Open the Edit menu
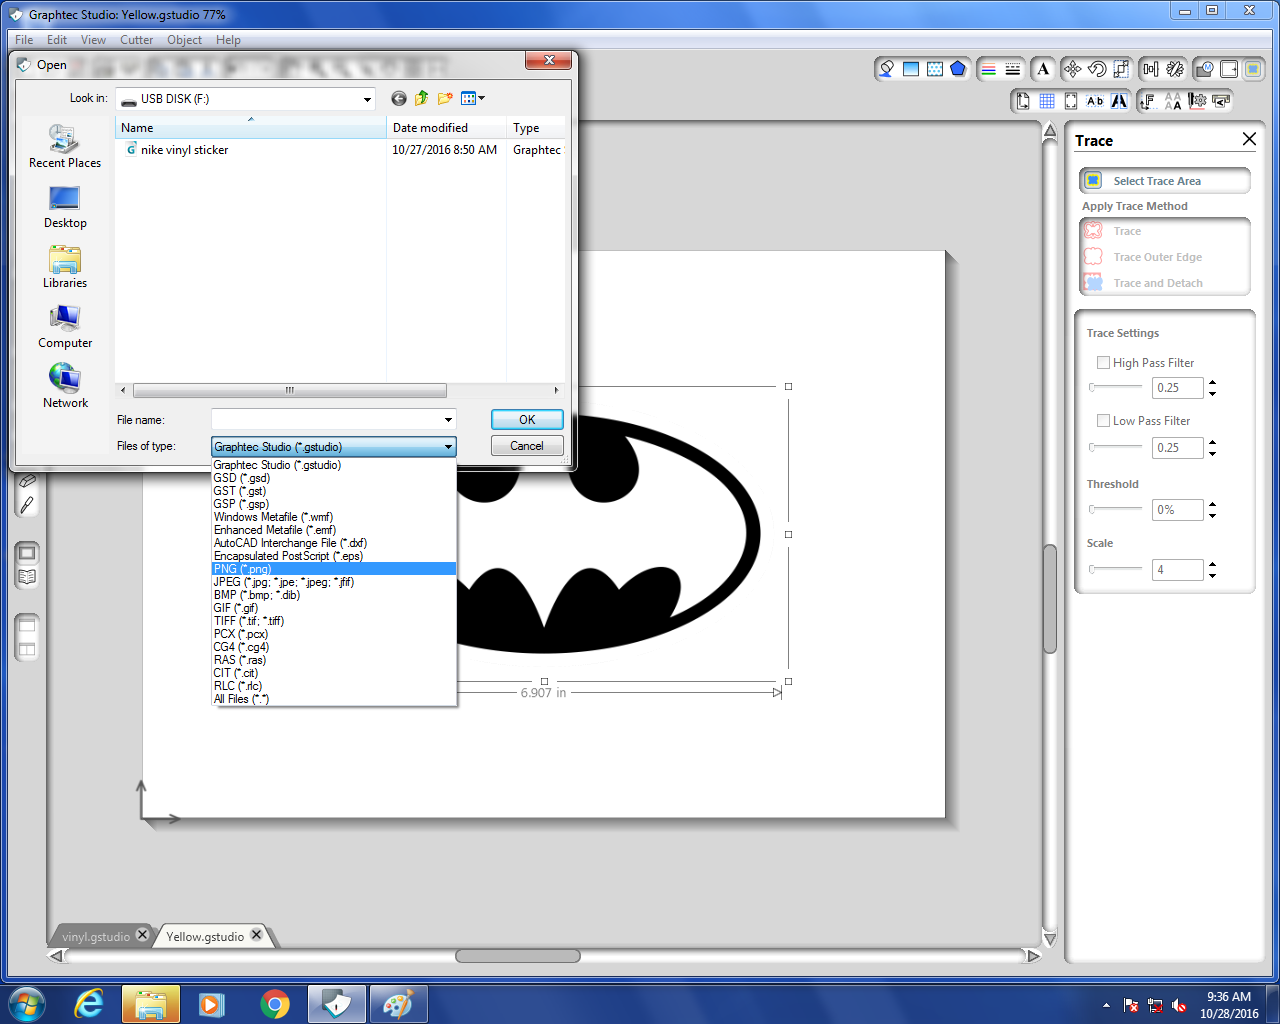Viewport: 1280px width, 1024px height. click(x=57, y=40)
